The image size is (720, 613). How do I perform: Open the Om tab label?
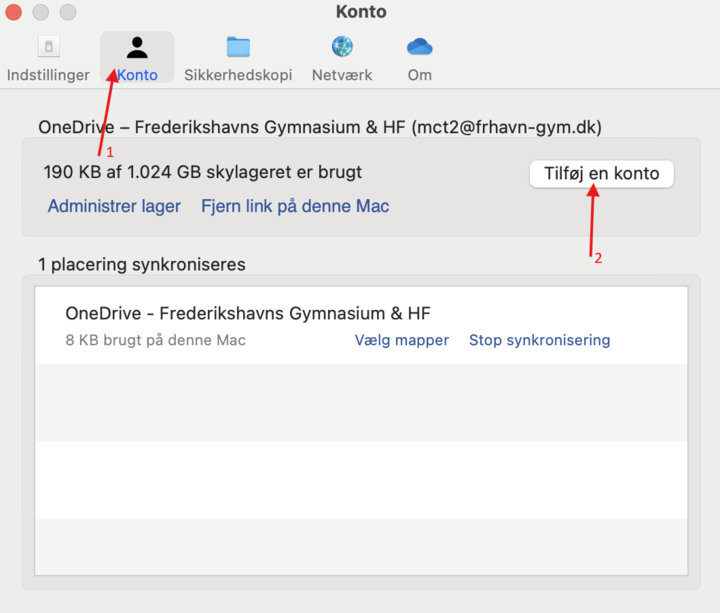point(419,75)
